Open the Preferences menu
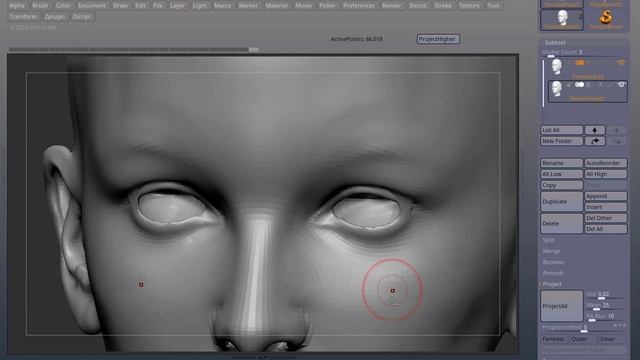The height and width of the screenshot is (360, 640). tap(359, 6)
